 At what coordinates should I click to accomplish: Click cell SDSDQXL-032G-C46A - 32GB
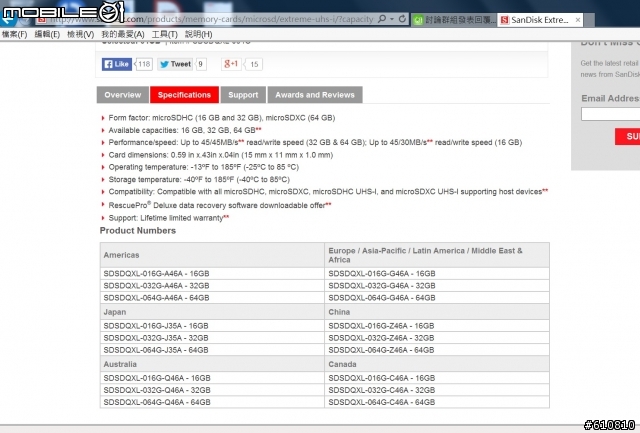click(437, 390)
